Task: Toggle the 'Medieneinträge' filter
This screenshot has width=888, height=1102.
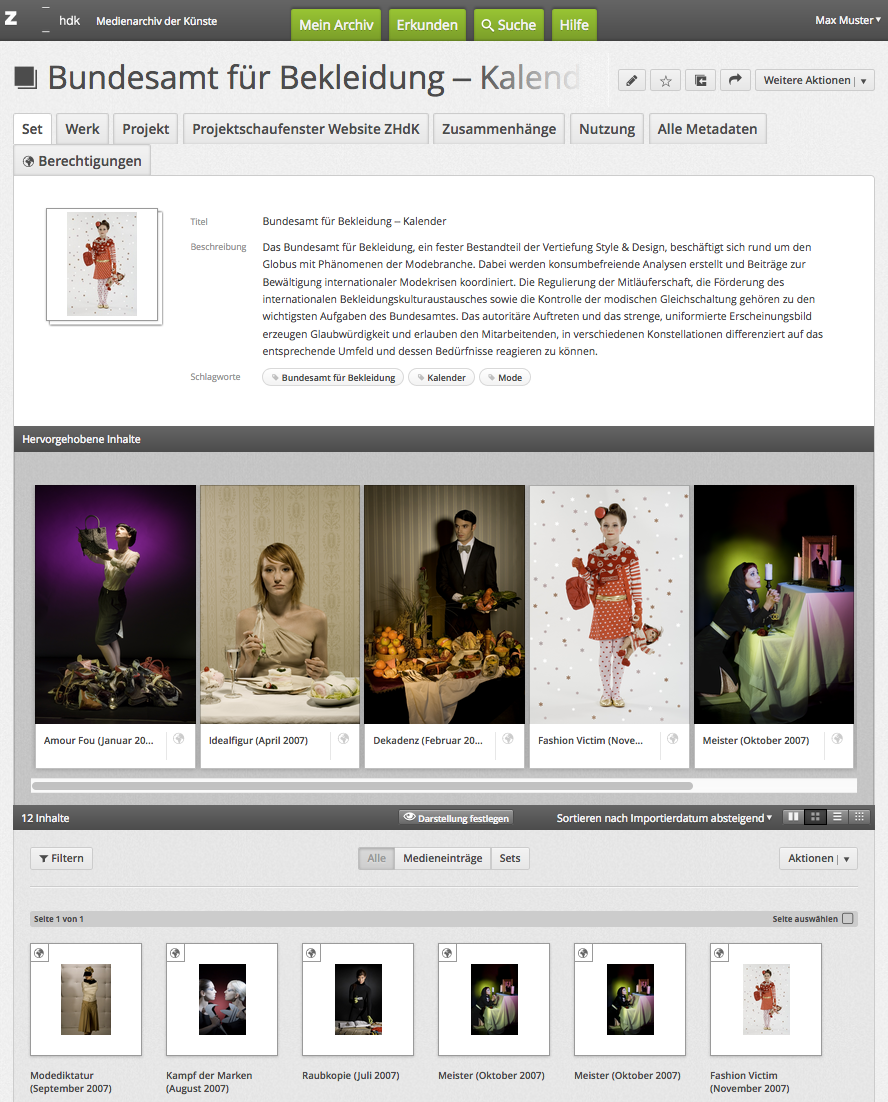Action: [x=442, y=858]
